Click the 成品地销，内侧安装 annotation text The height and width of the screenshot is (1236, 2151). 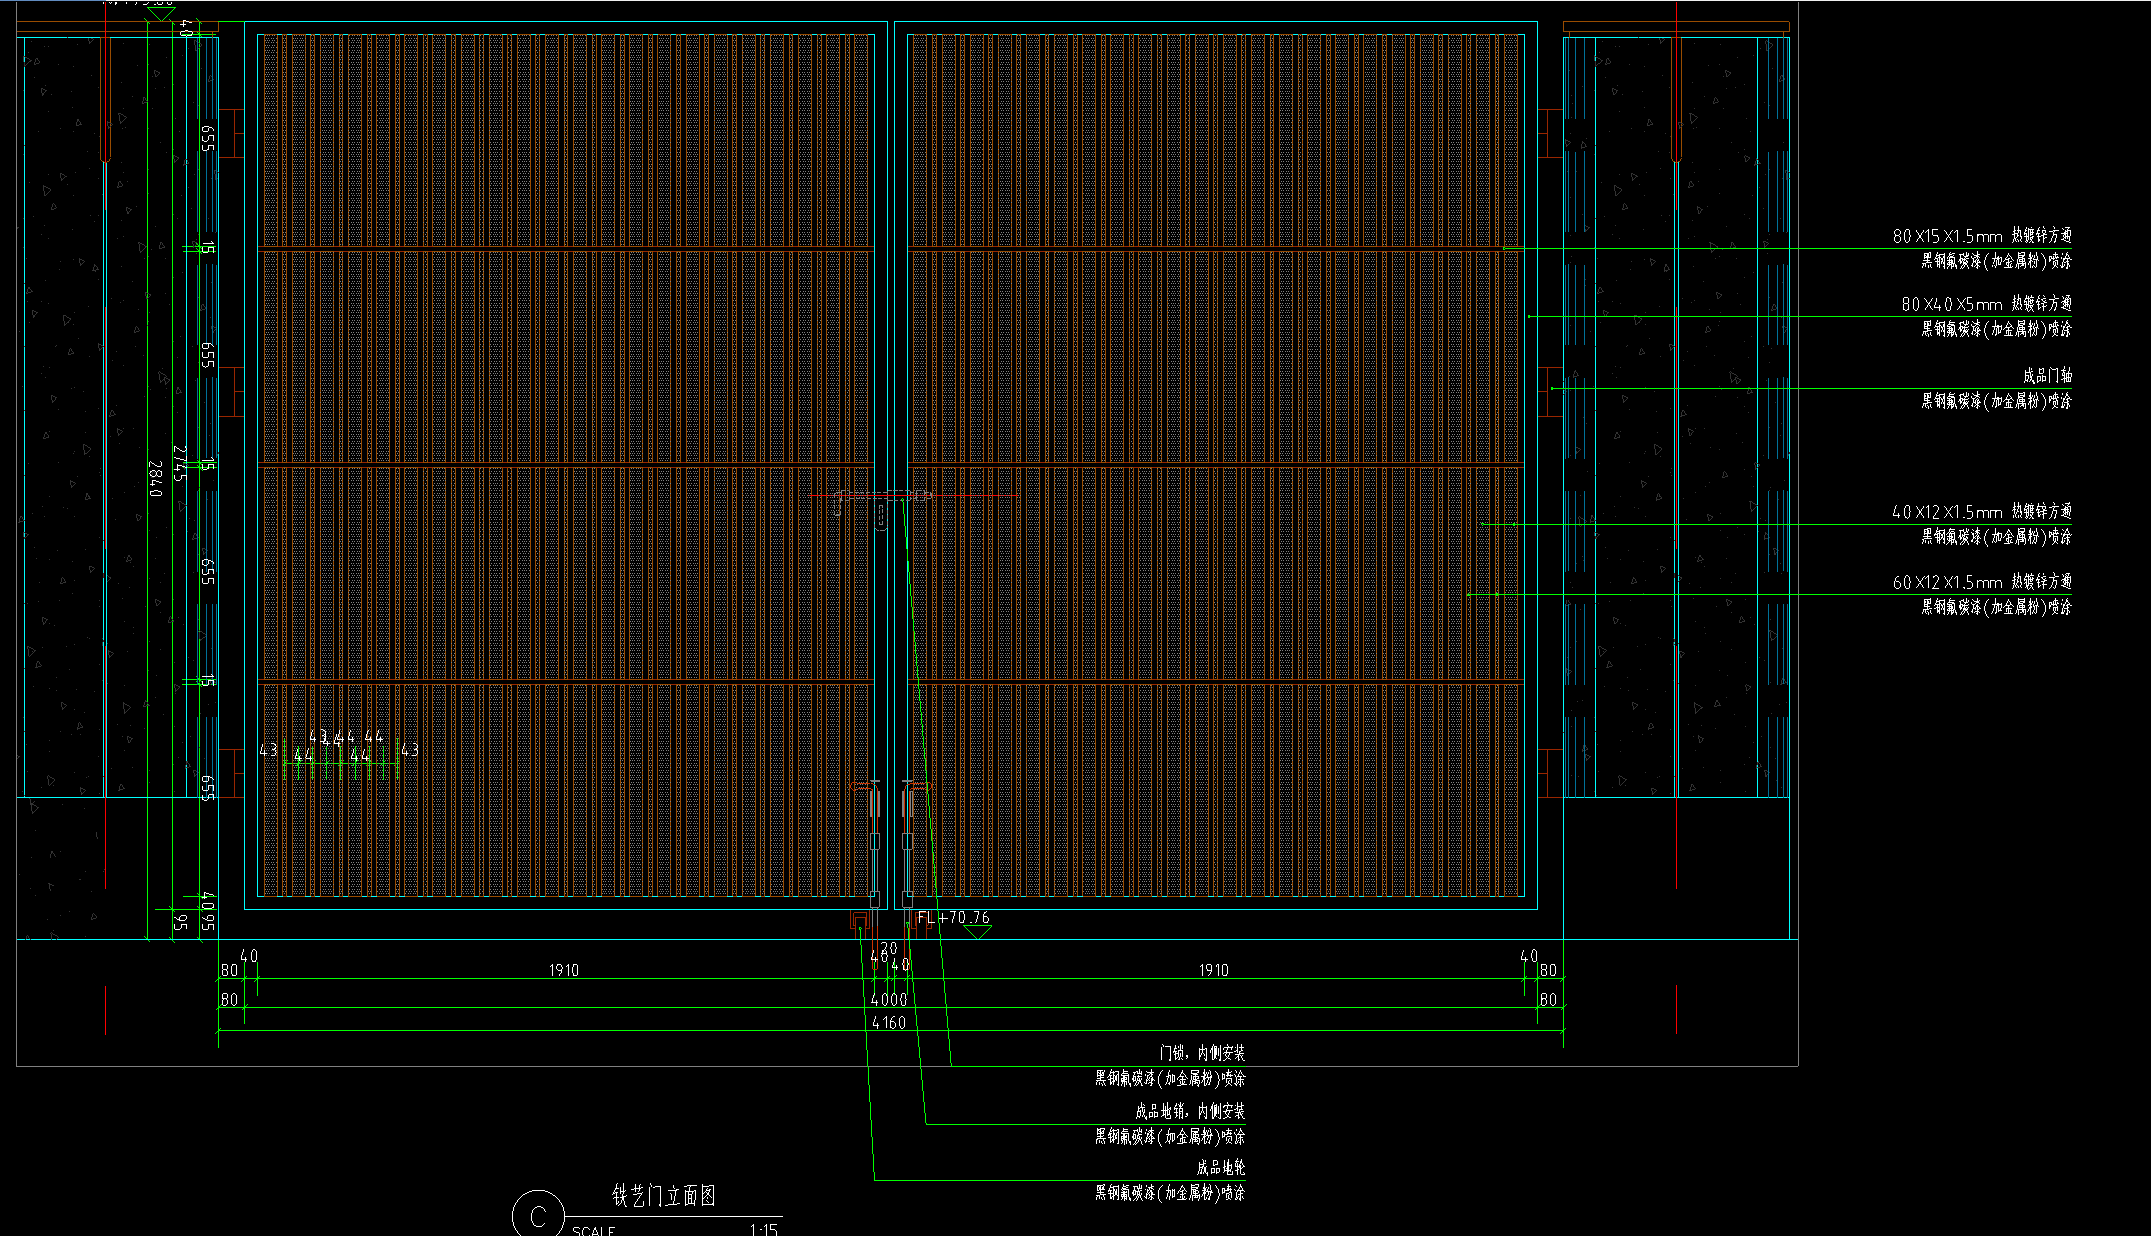[x=1190, y=1111]
